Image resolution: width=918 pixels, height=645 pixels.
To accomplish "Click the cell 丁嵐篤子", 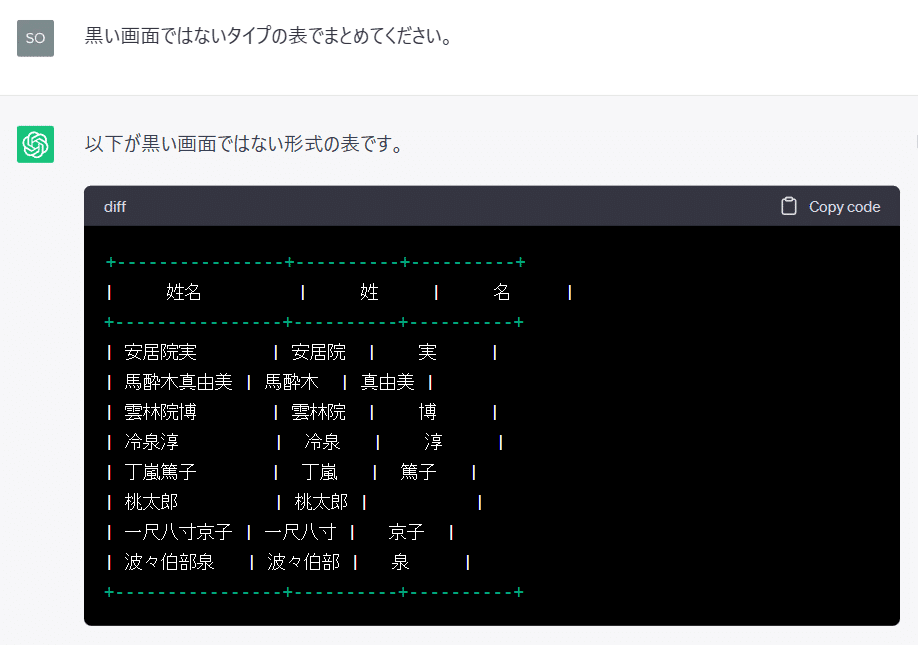I will 160,472.
